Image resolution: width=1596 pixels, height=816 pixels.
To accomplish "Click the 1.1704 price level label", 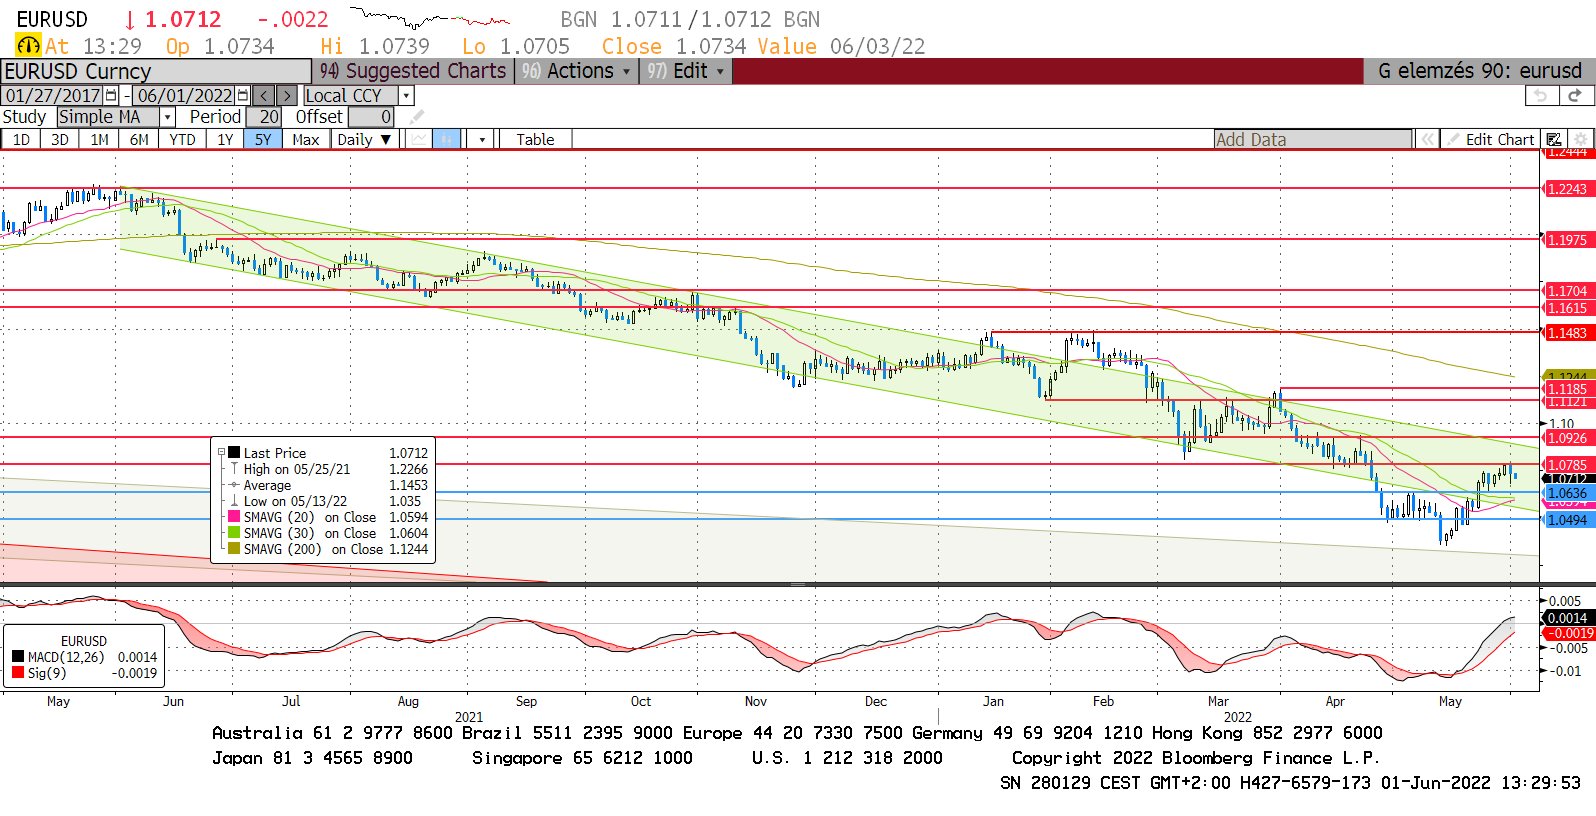I will click(1567, 291).
